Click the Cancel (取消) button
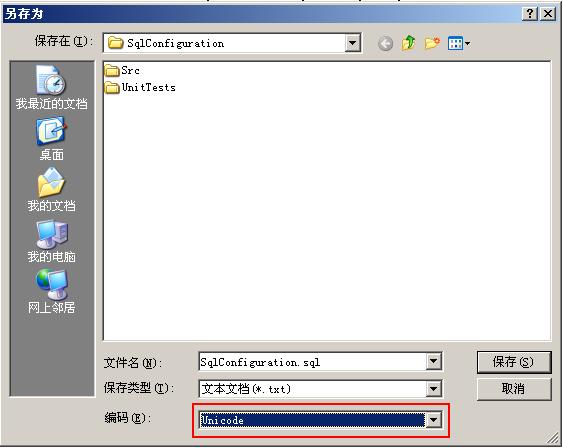 pos(514,388)
